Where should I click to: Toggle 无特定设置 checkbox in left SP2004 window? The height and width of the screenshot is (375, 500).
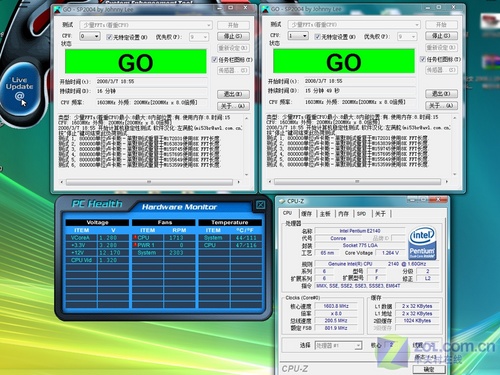pyautogui.click(x=109, y=37)
